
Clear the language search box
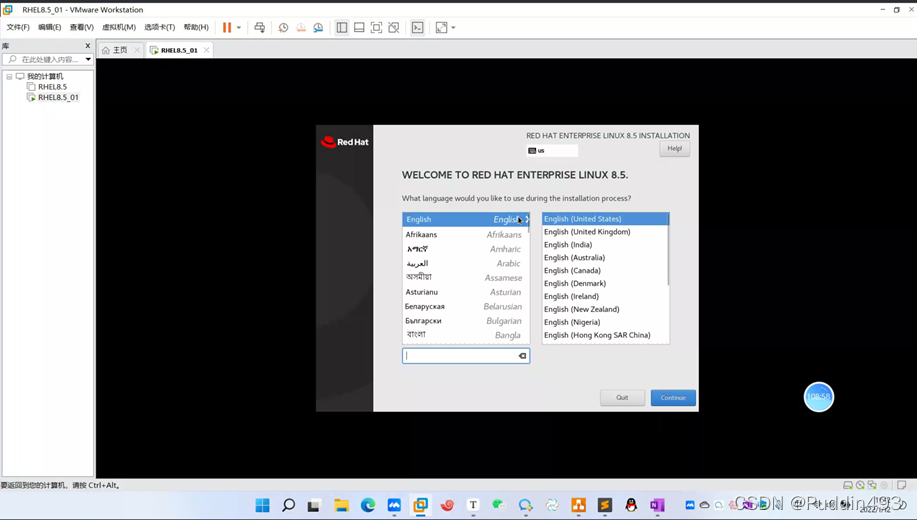pos(522,356)
